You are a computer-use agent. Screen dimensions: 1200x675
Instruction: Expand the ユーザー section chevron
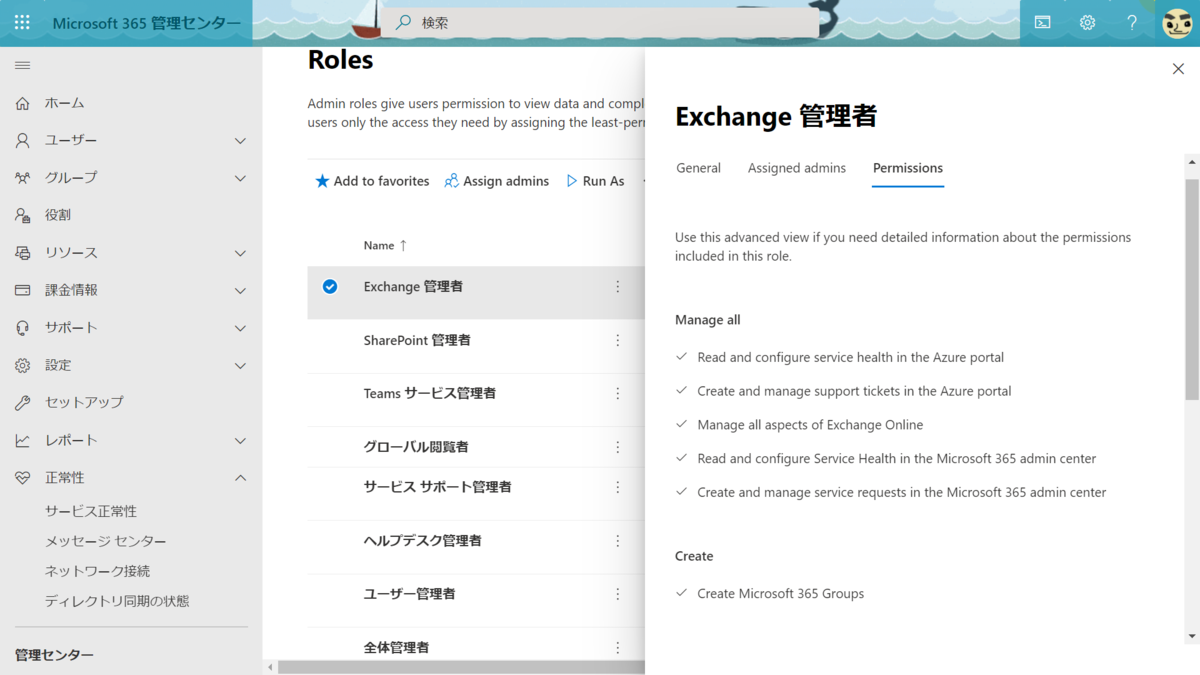click(x=240, y=141)
